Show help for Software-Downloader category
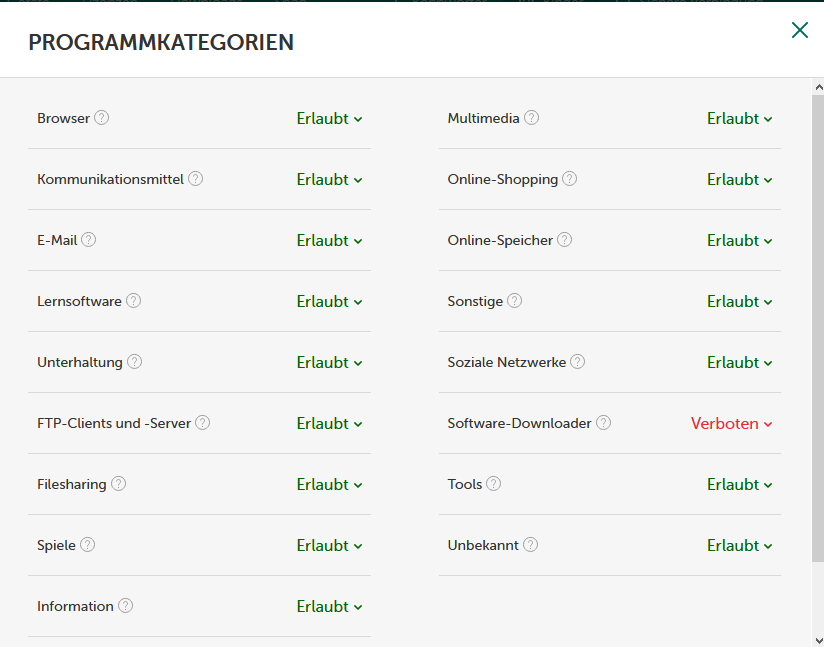This screenshot has width=824, height=647. [x=603, y=423]
